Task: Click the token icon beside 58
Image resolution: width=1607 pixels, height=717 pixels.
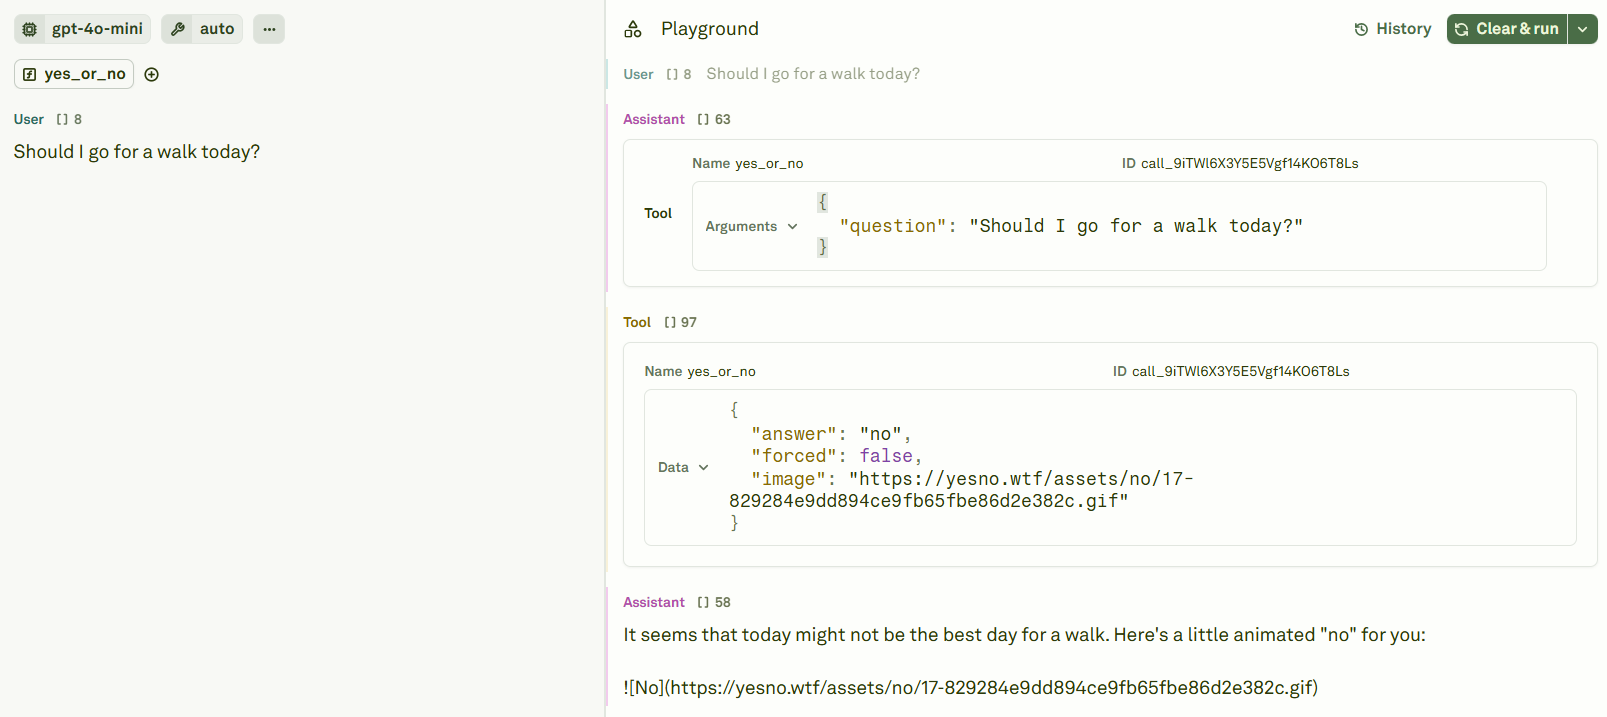Action: pyautogui.click(x=703, y=602)
